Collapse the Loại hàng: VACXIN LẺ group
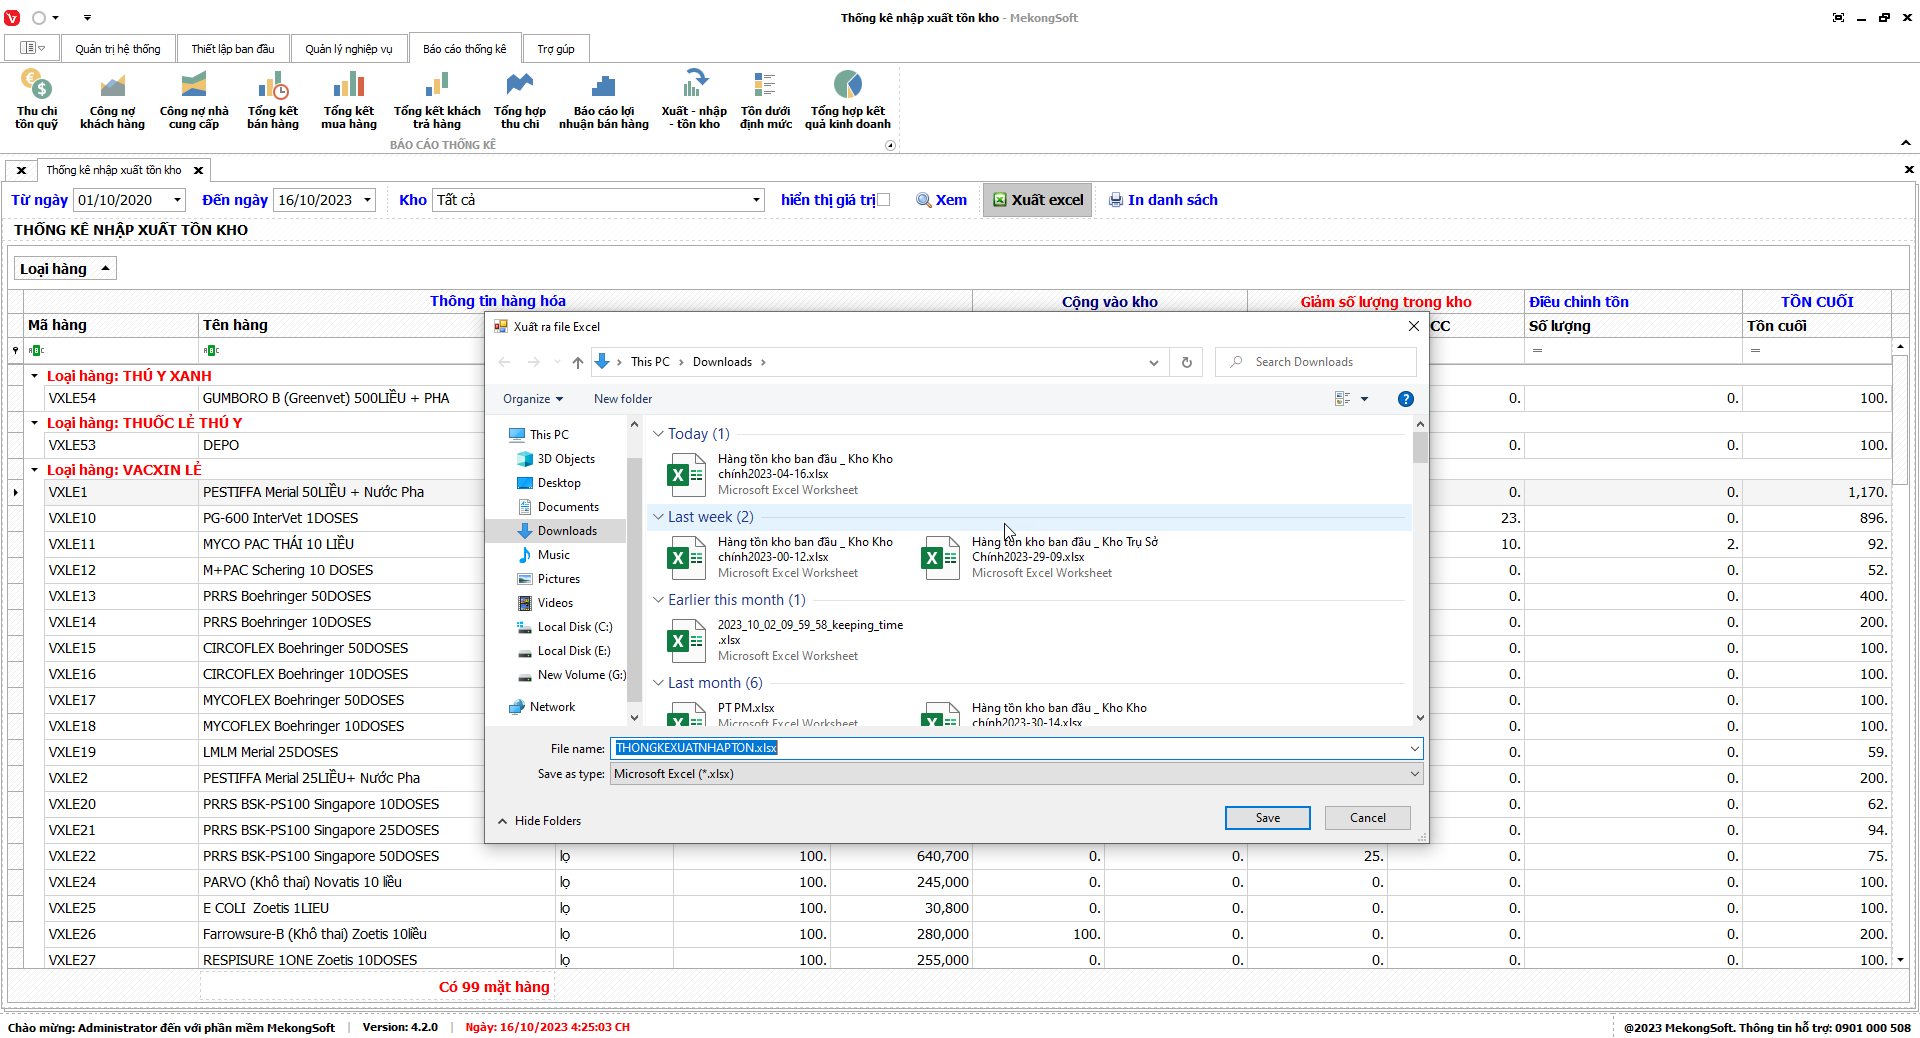This screenshot has height=1038, width=1920. point(34,470)
